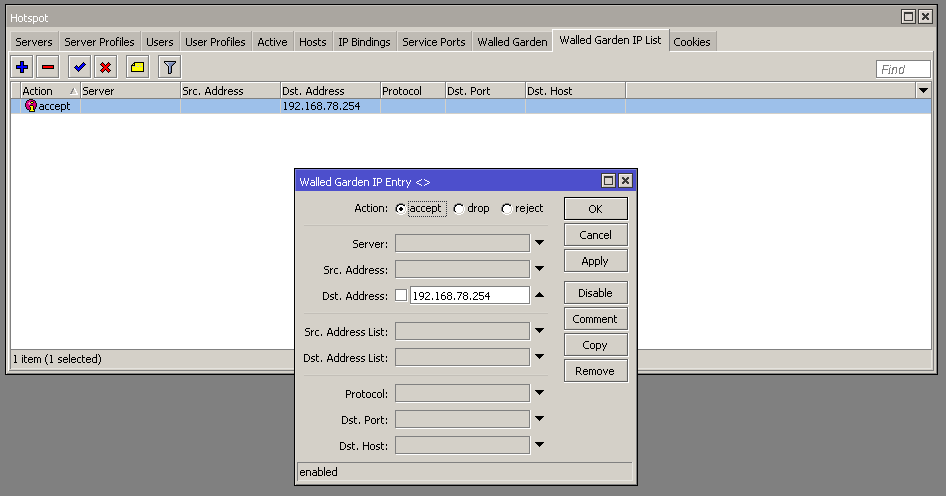Click the blue checkmark enable icon
Image resolution: width=946 pixels, height=496 pixels.
click(79, 67)
